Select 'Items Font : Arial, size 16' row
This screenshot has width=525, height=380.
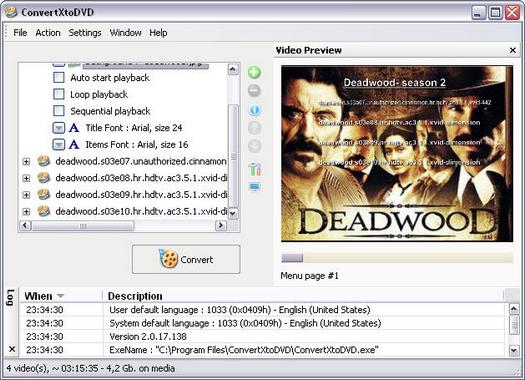click(137, 145)
